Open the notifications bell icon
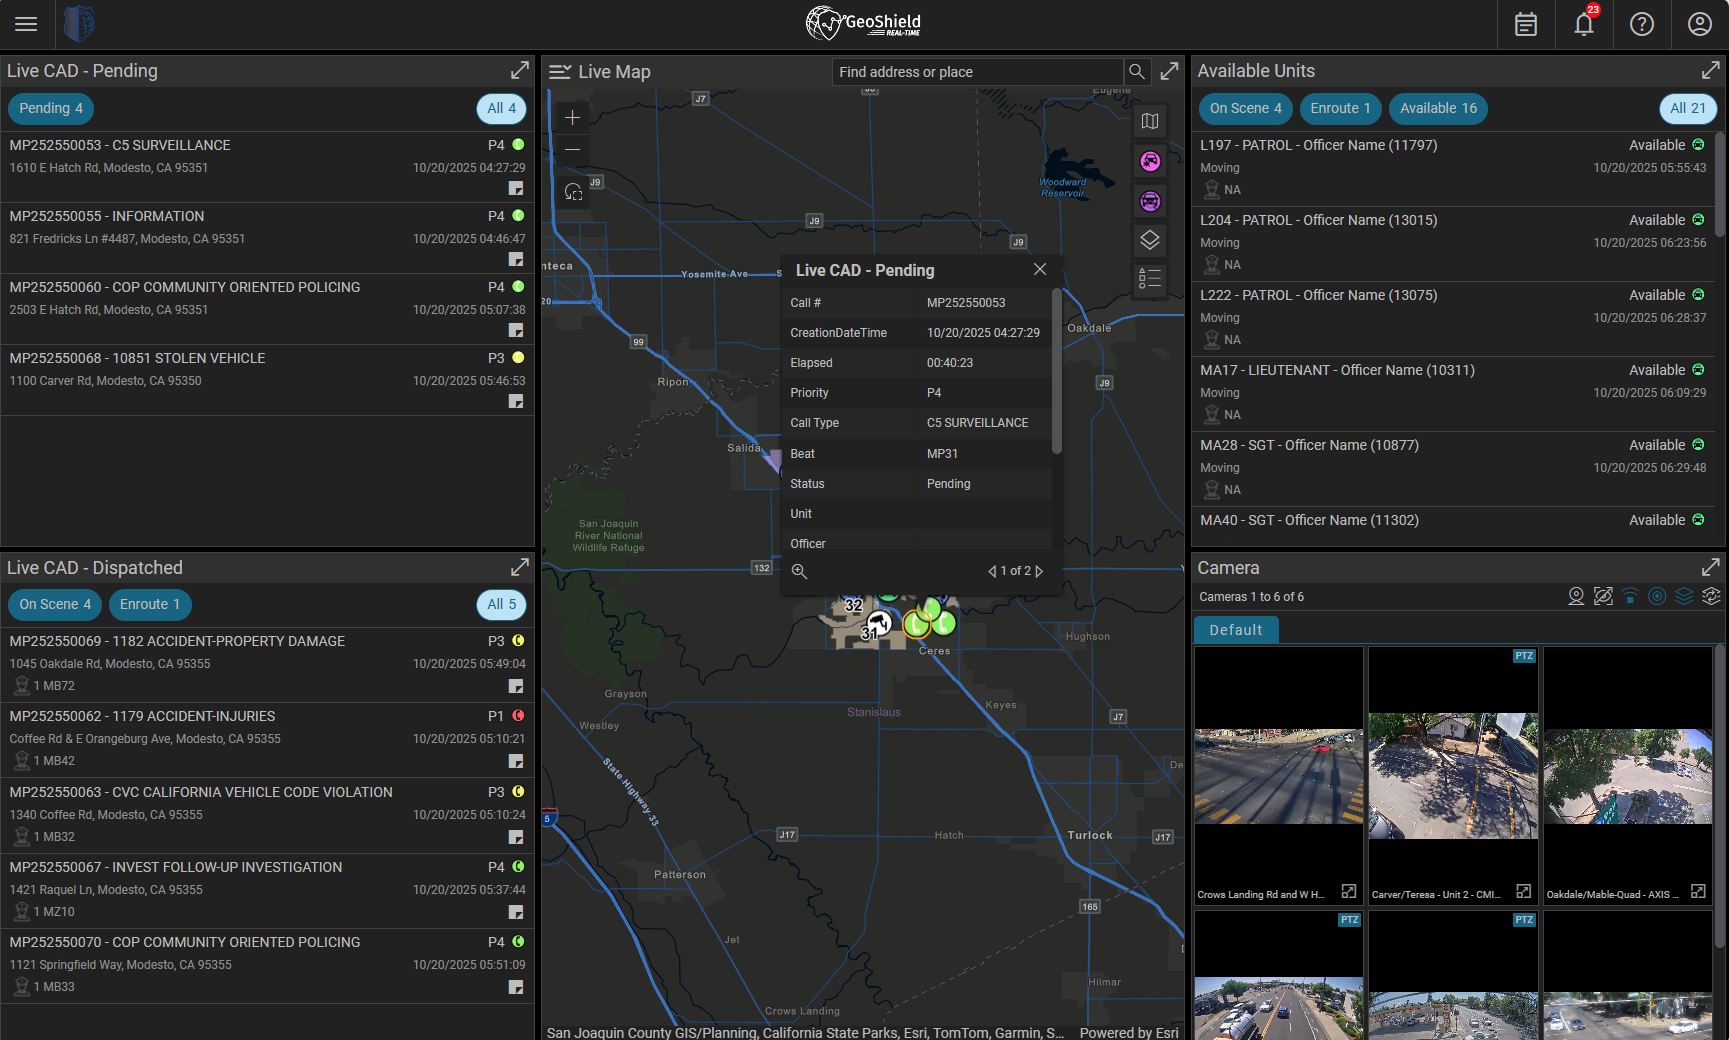The width and height of the screenshot is (1729, 1040). pos(1584,24)
